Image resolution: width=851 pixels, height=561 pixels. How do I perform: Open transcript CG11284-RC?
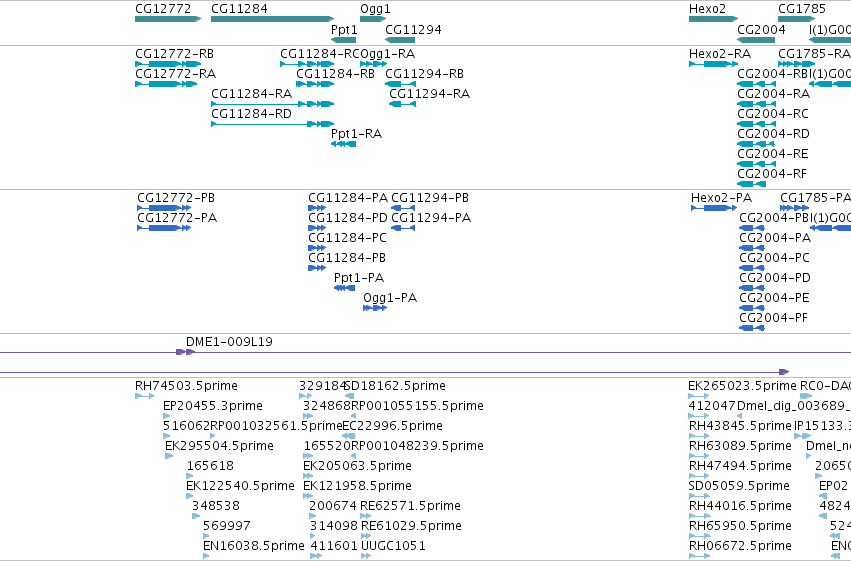point(307,64)
